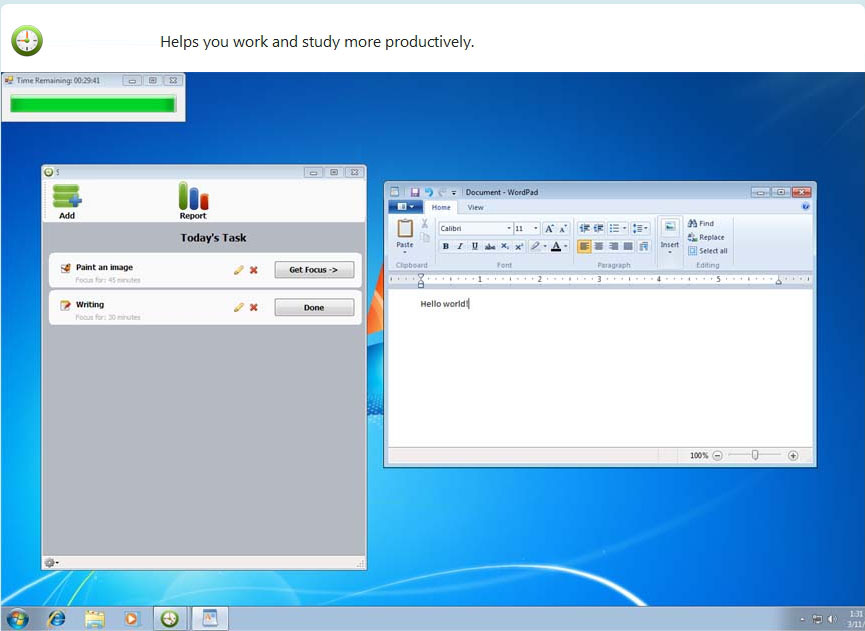Center align the text

599,246
